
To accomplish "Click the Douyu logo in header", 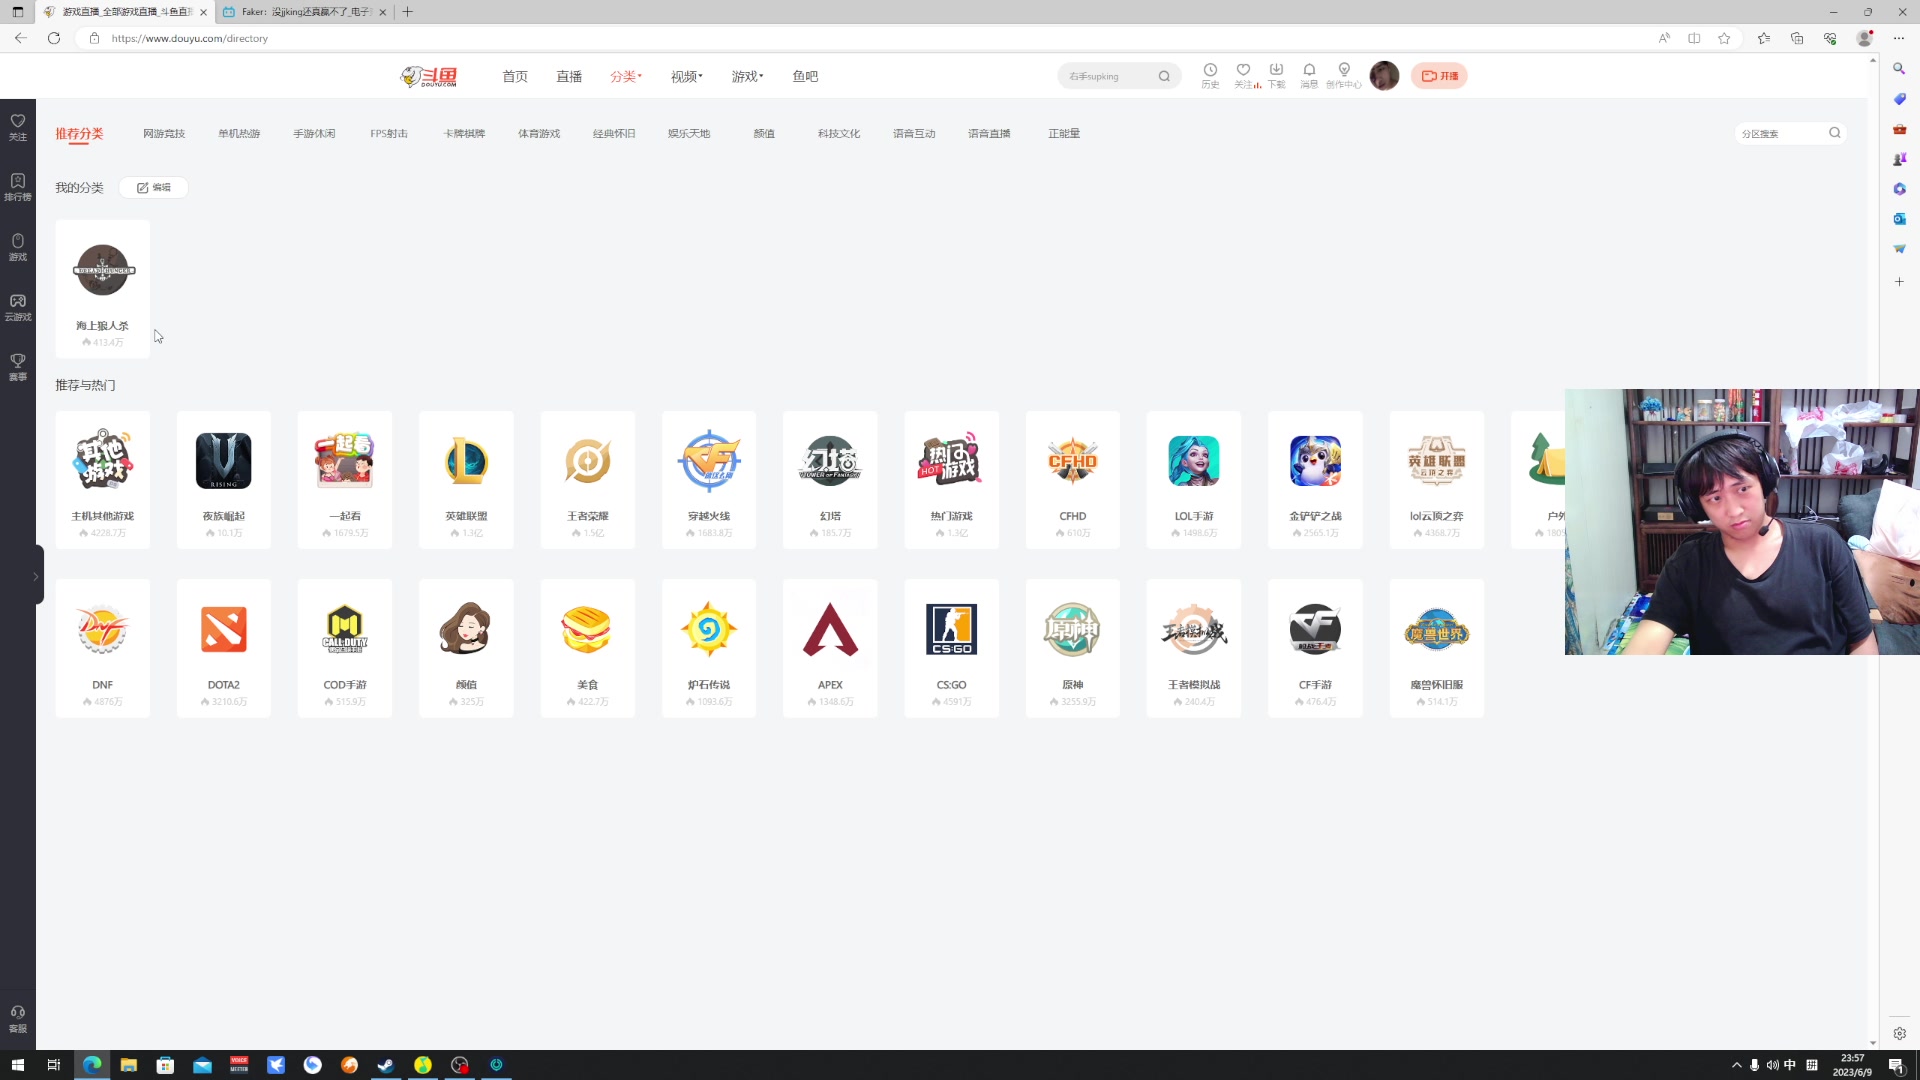I will pos(429,76).
